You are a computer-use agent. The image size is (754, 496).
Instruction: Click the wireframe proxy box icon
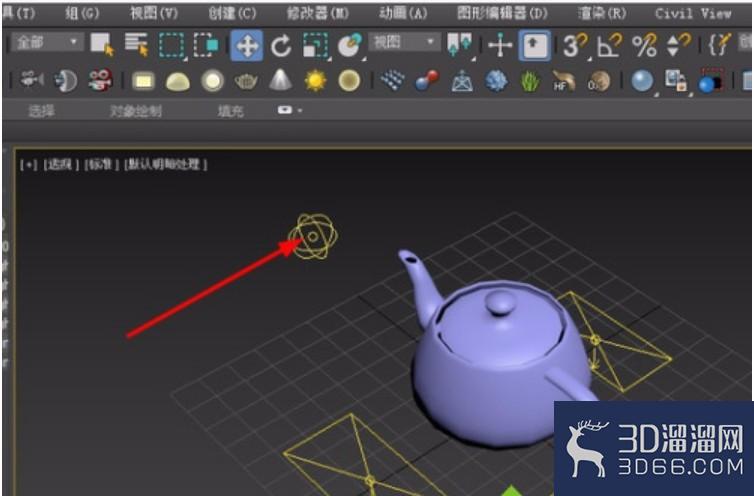point(462,80)
